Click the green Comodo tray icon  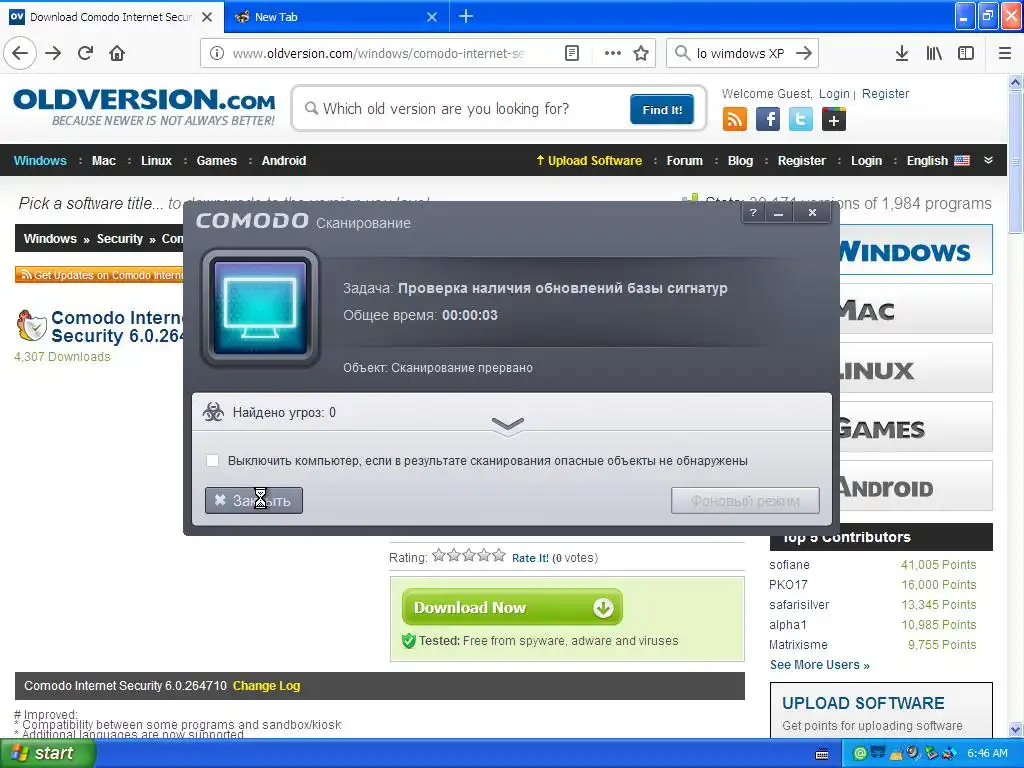tap(860, 754)
